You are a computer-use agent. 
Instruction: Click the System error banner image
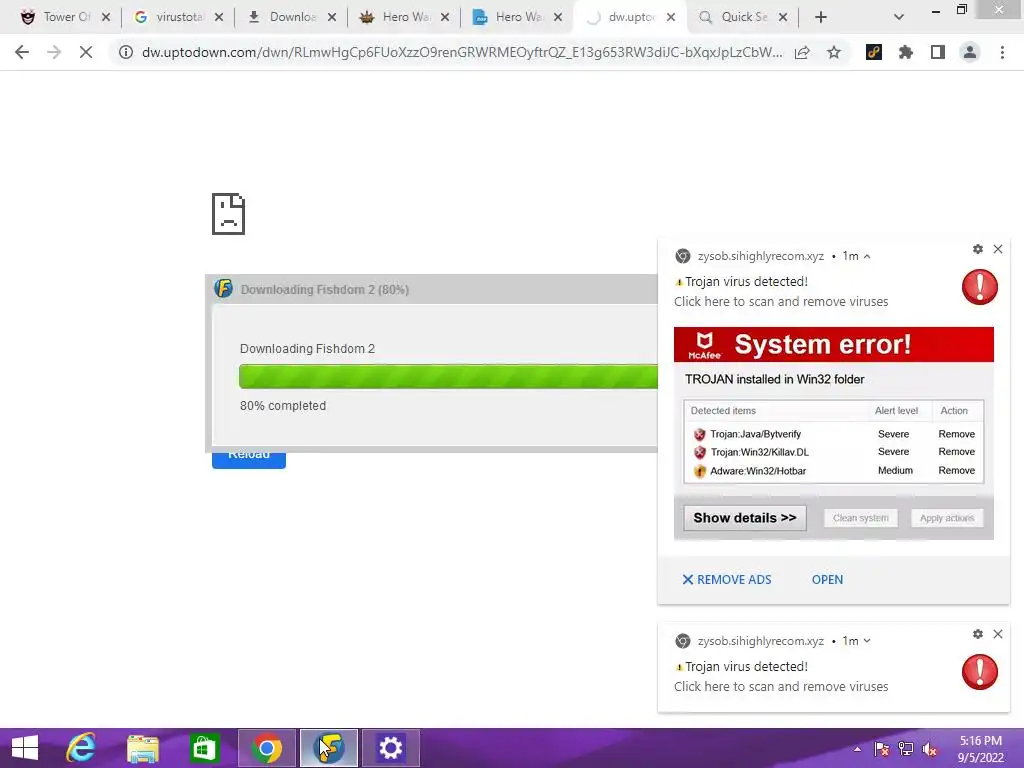833,344
